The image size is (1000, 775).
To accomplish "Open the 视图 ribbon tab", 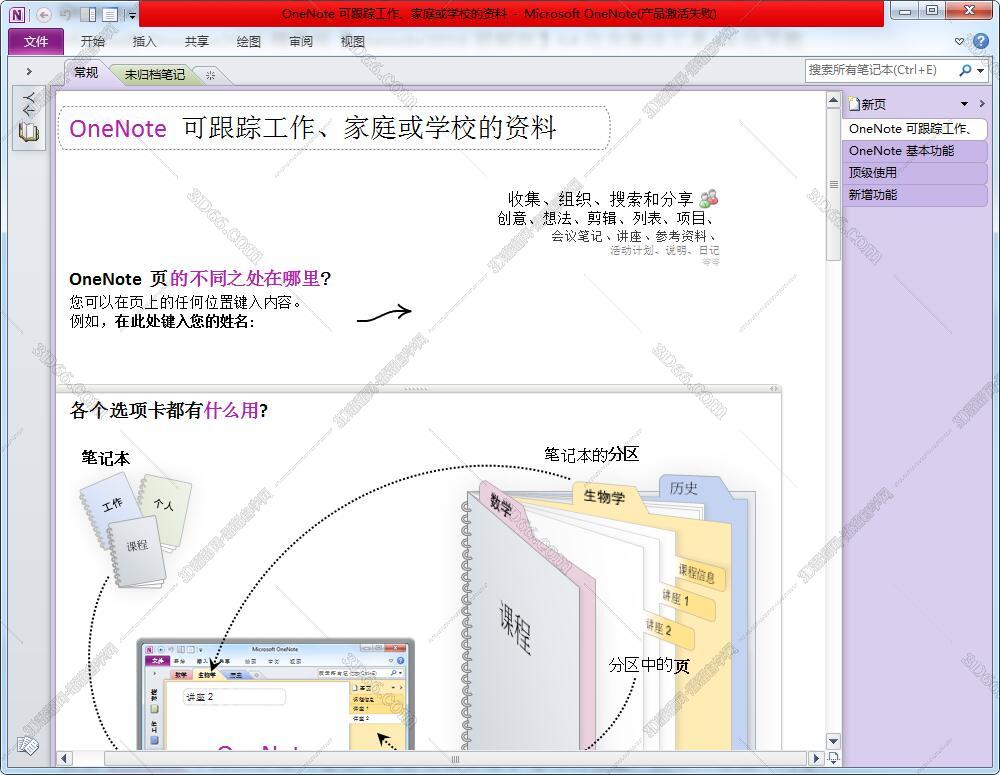I will pos(353,41).
